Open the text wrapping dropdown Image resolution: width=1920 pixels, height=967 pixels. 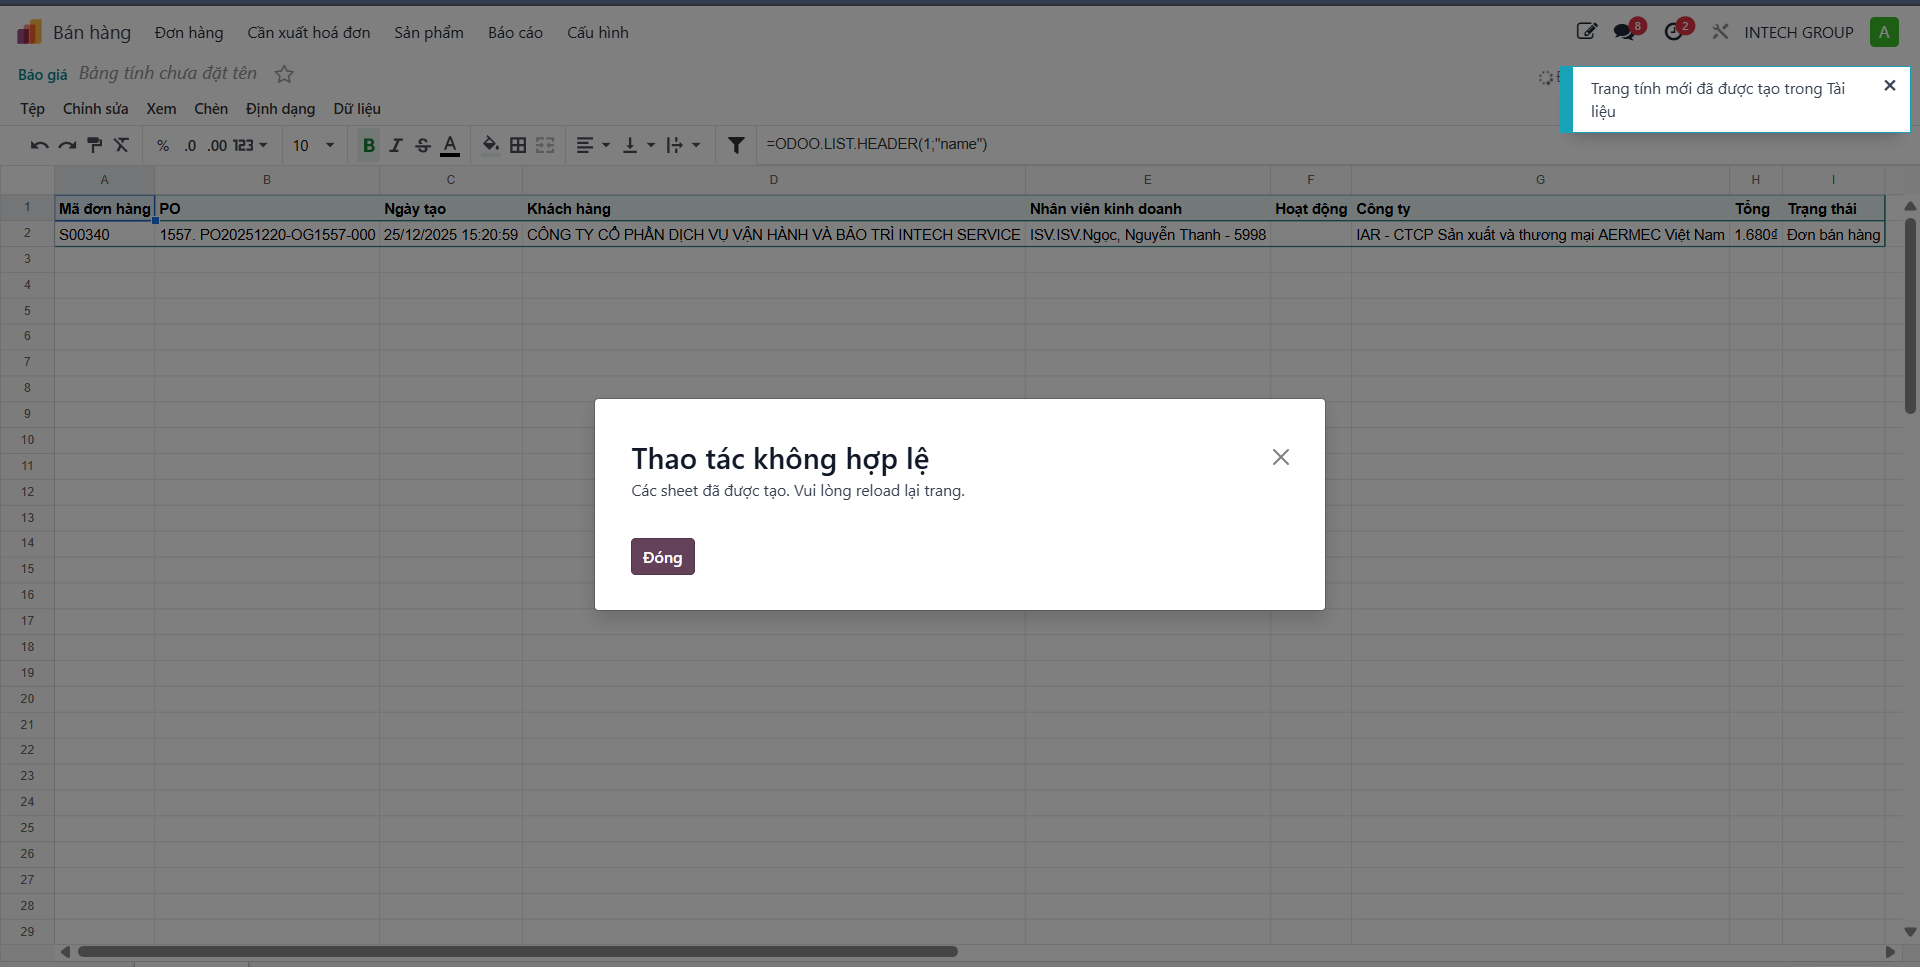pos(683,145)
